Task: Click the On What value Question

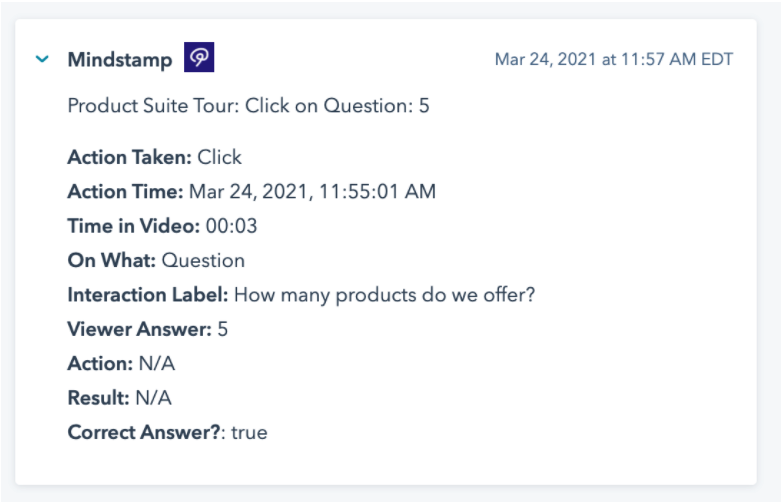Action: (x=203, y=260)
